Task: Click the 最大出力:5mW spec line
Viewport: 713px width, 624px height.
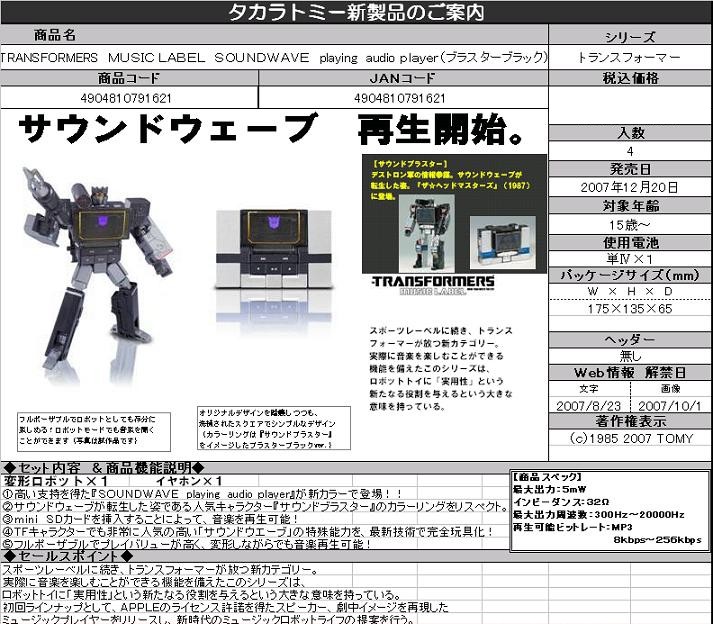Action: click(x=550, y=489)
